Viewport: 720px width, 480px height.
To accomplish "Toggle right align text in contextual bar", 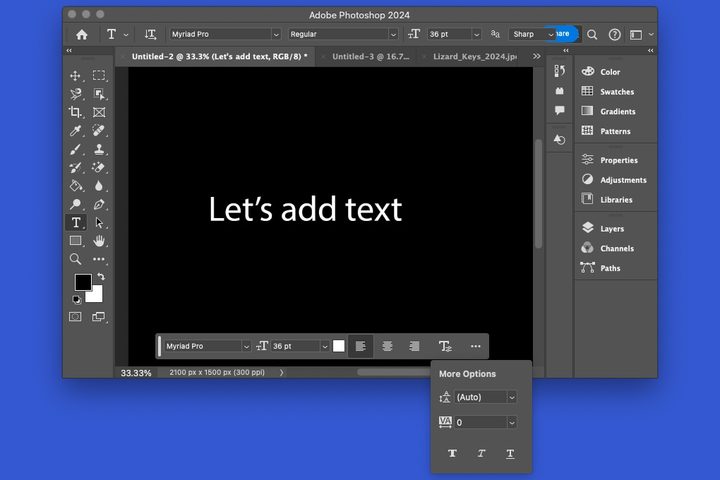I will [414, 346].
